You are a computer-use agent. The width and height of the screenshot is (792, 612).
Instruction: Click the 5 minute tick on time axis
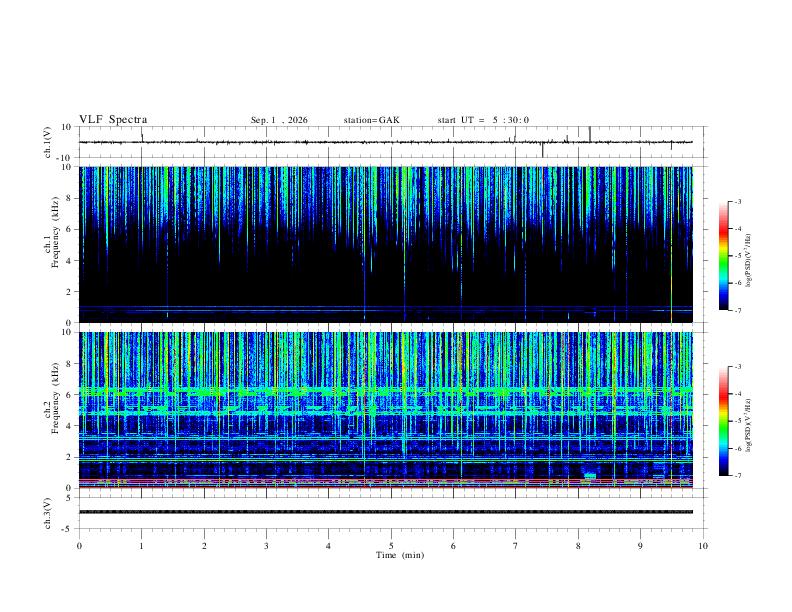tap(391, 546)
